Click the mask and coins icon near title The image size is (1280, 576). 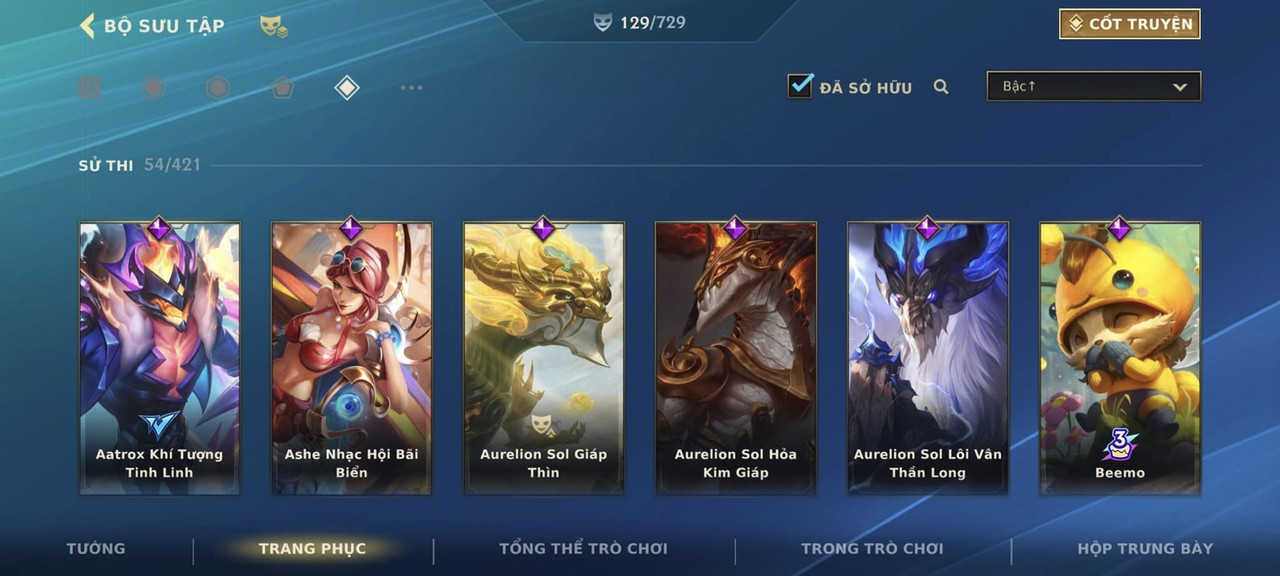pyautogui.click(x=274, y=26)
